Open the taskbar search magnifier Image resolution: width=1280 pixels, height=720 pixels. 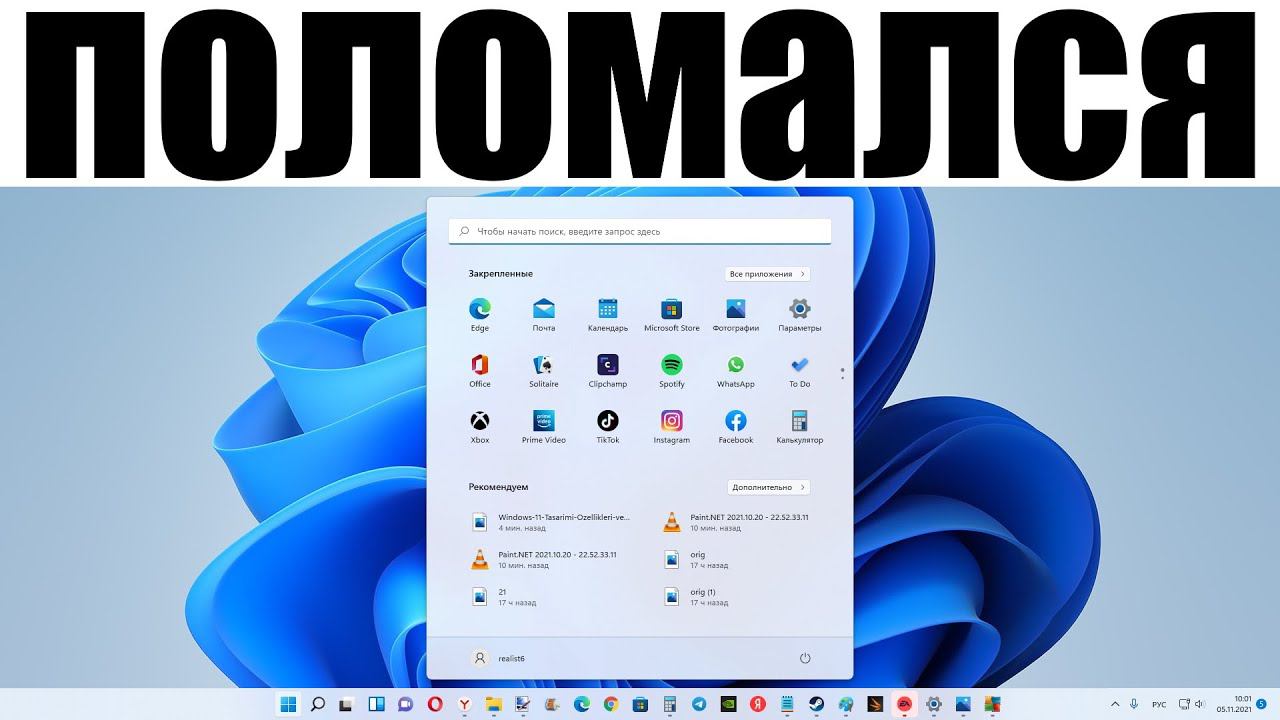tap(318, 704)
